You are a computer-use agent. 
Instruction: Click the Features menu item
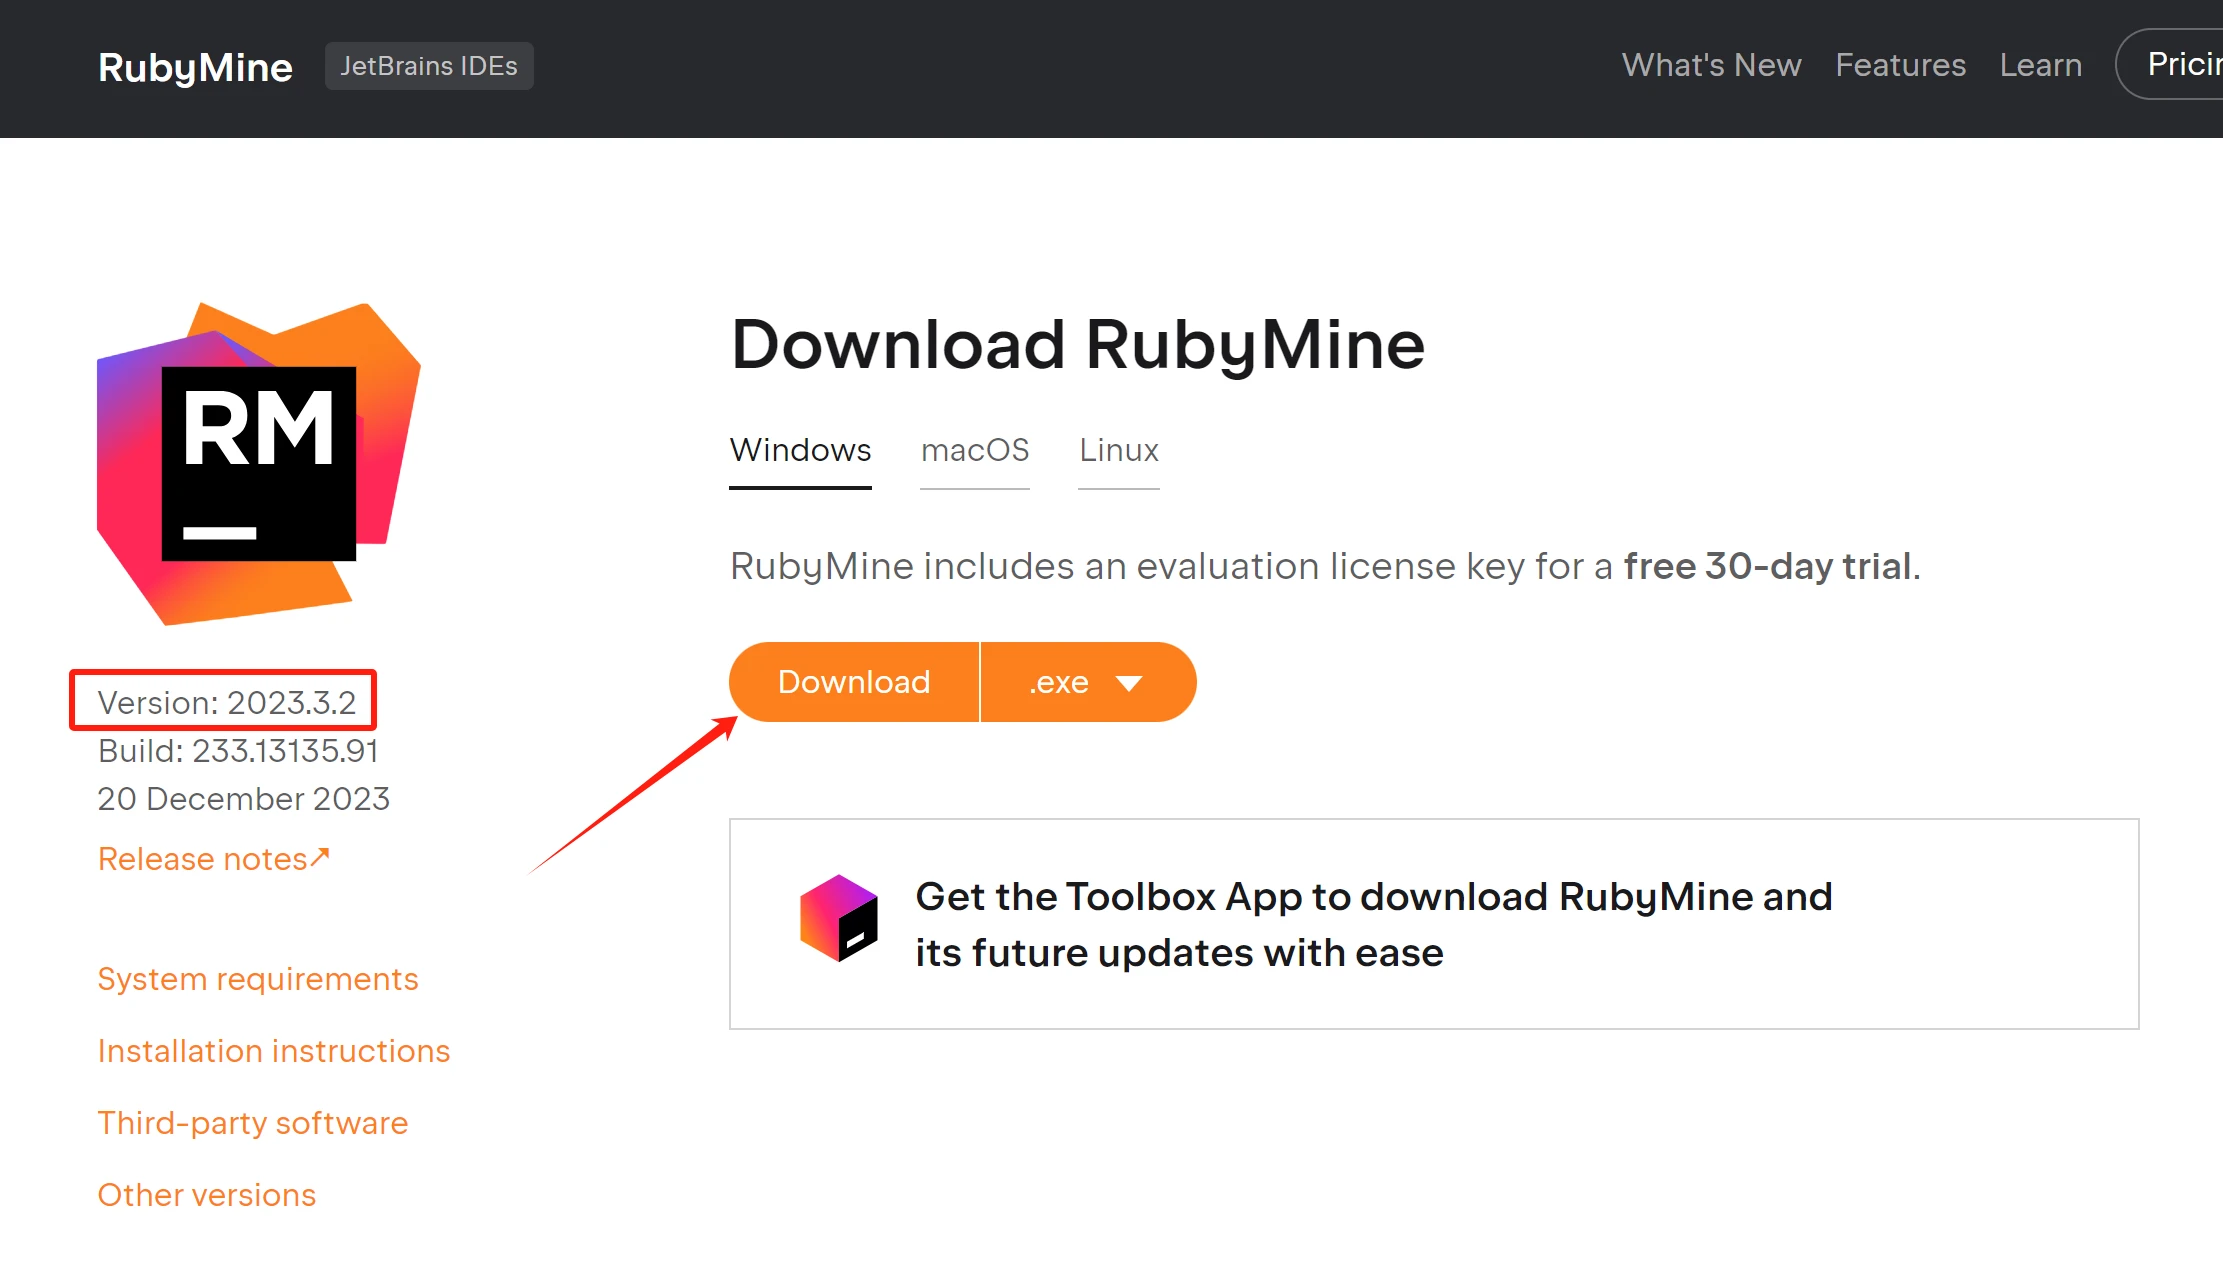click(1896, 66)
